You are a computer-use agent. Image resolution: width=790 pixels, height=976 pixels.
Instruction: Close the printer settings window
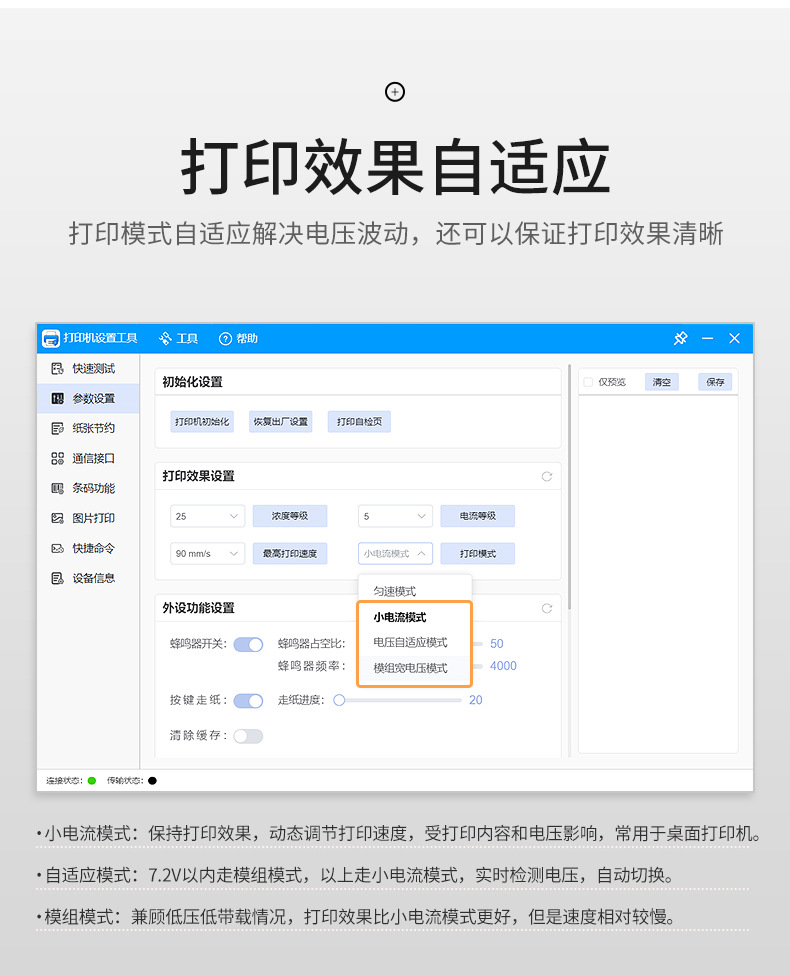click(x=735, y=338)
